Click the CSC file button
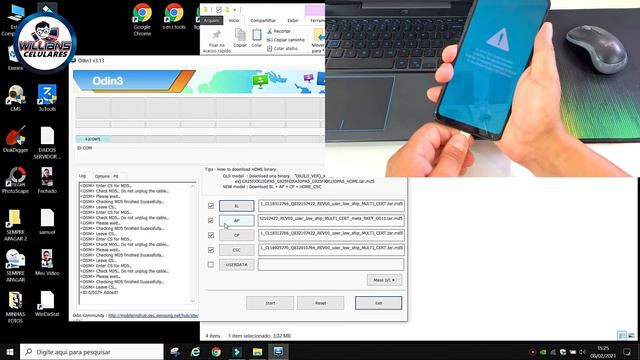 (237, 250)
